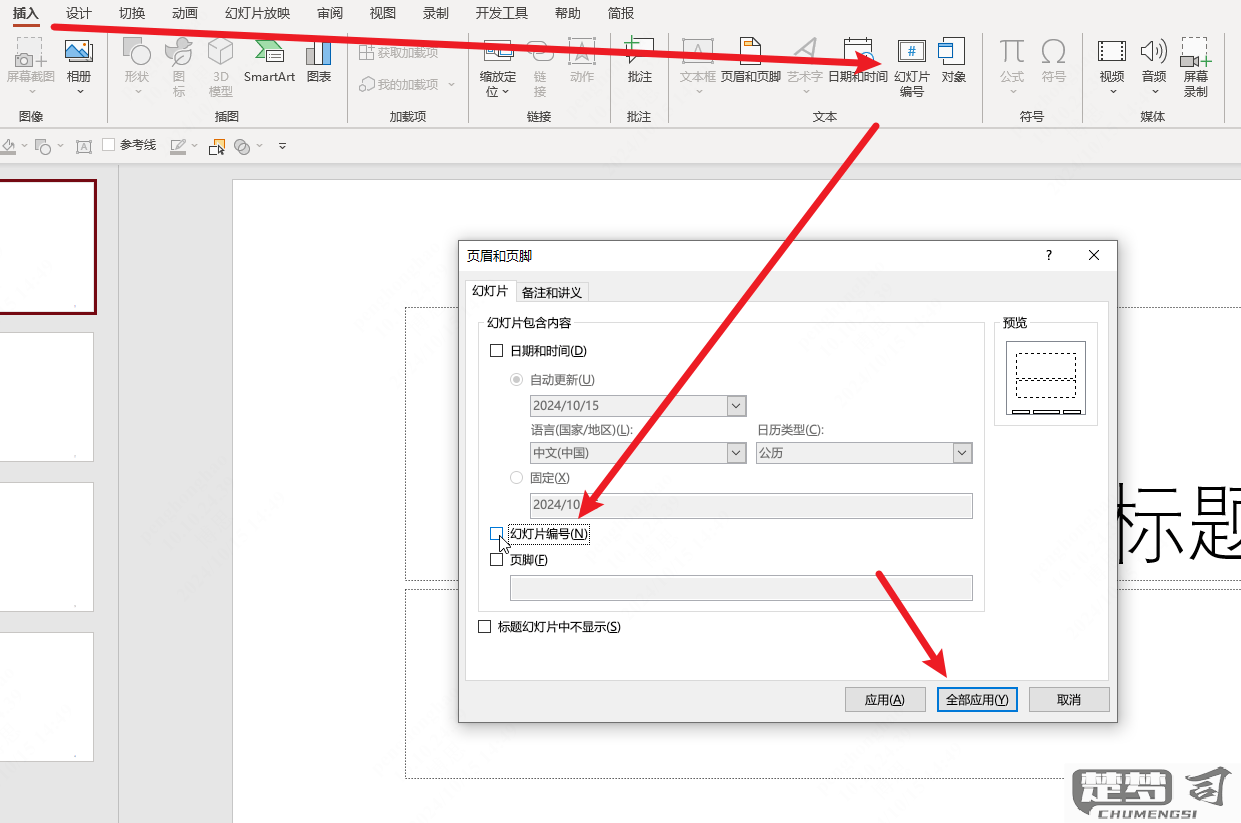Viewport: 1241px width, 823px height.
Task: Open the 2024/10/15 date format dropdown
Action: pos(736,406)
